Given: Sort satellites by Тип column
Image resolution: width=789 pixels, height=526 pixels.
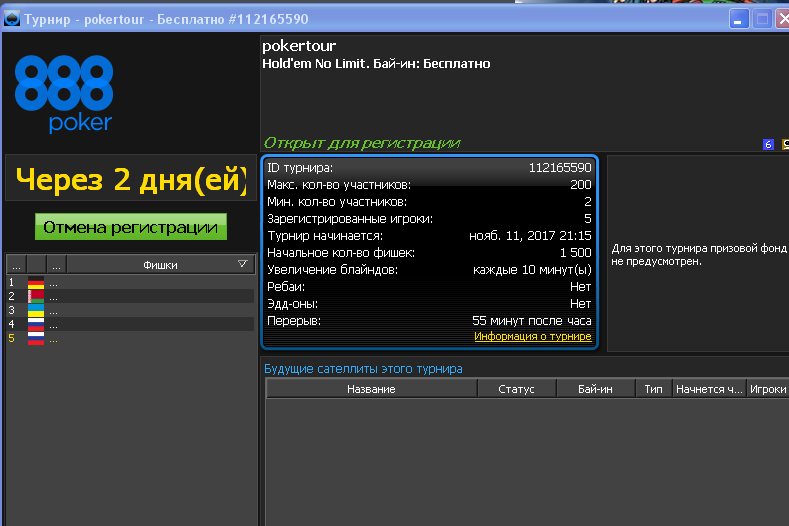Looking at the screenshot, I should (654, 389).
